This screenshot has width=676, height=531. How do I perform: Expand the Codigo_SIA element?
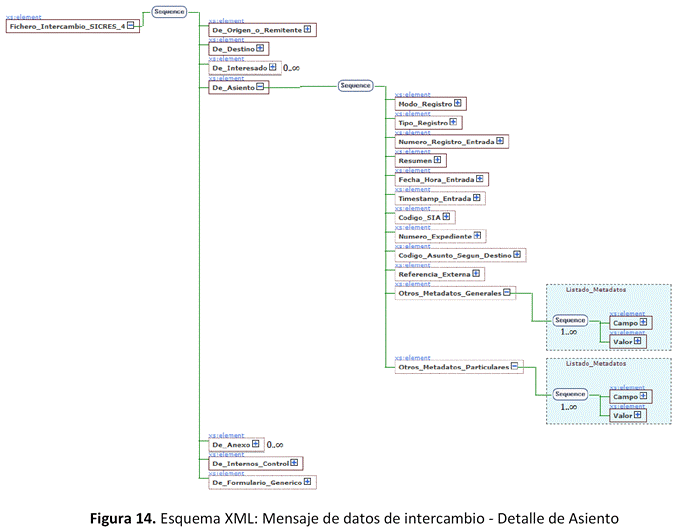point(446,216)
